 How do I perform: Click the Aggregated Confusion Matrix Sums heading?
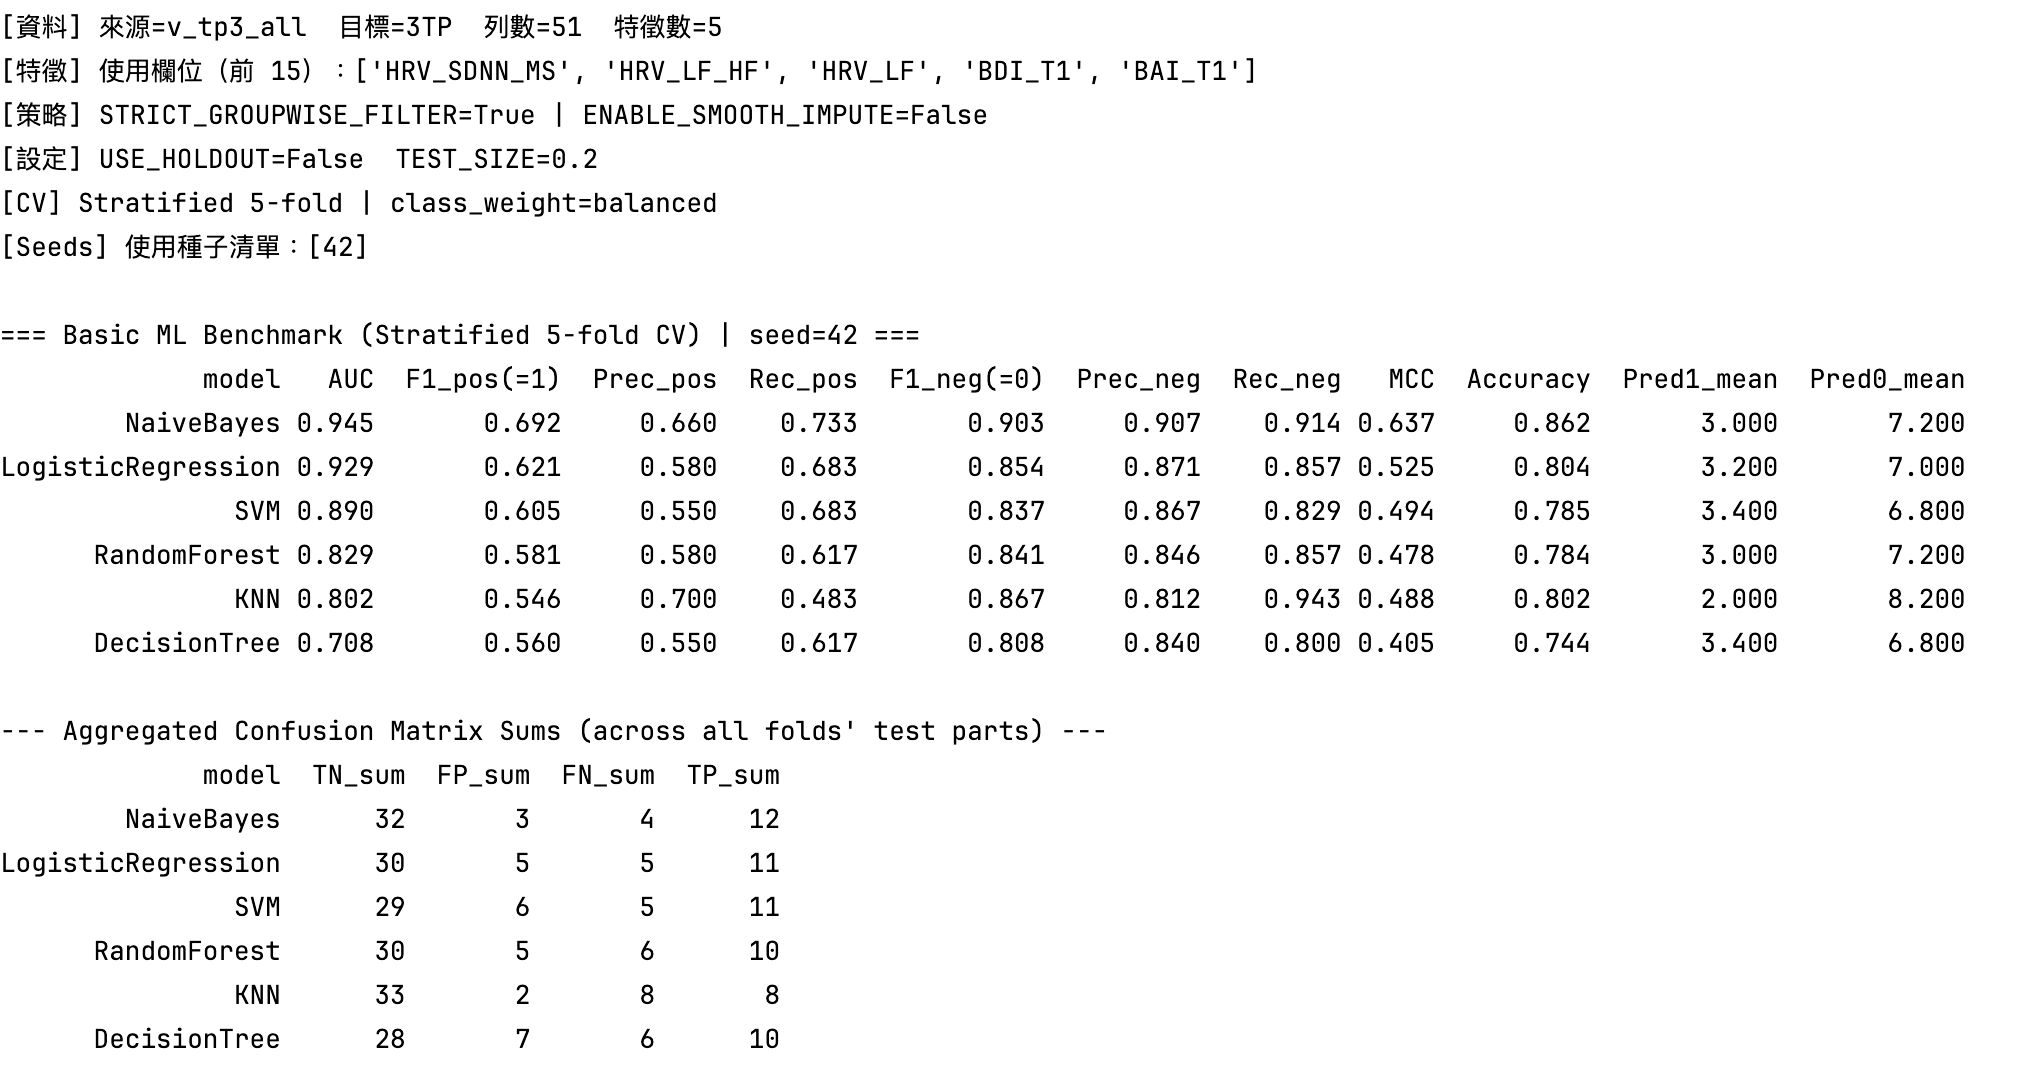[x=553, y=732]
